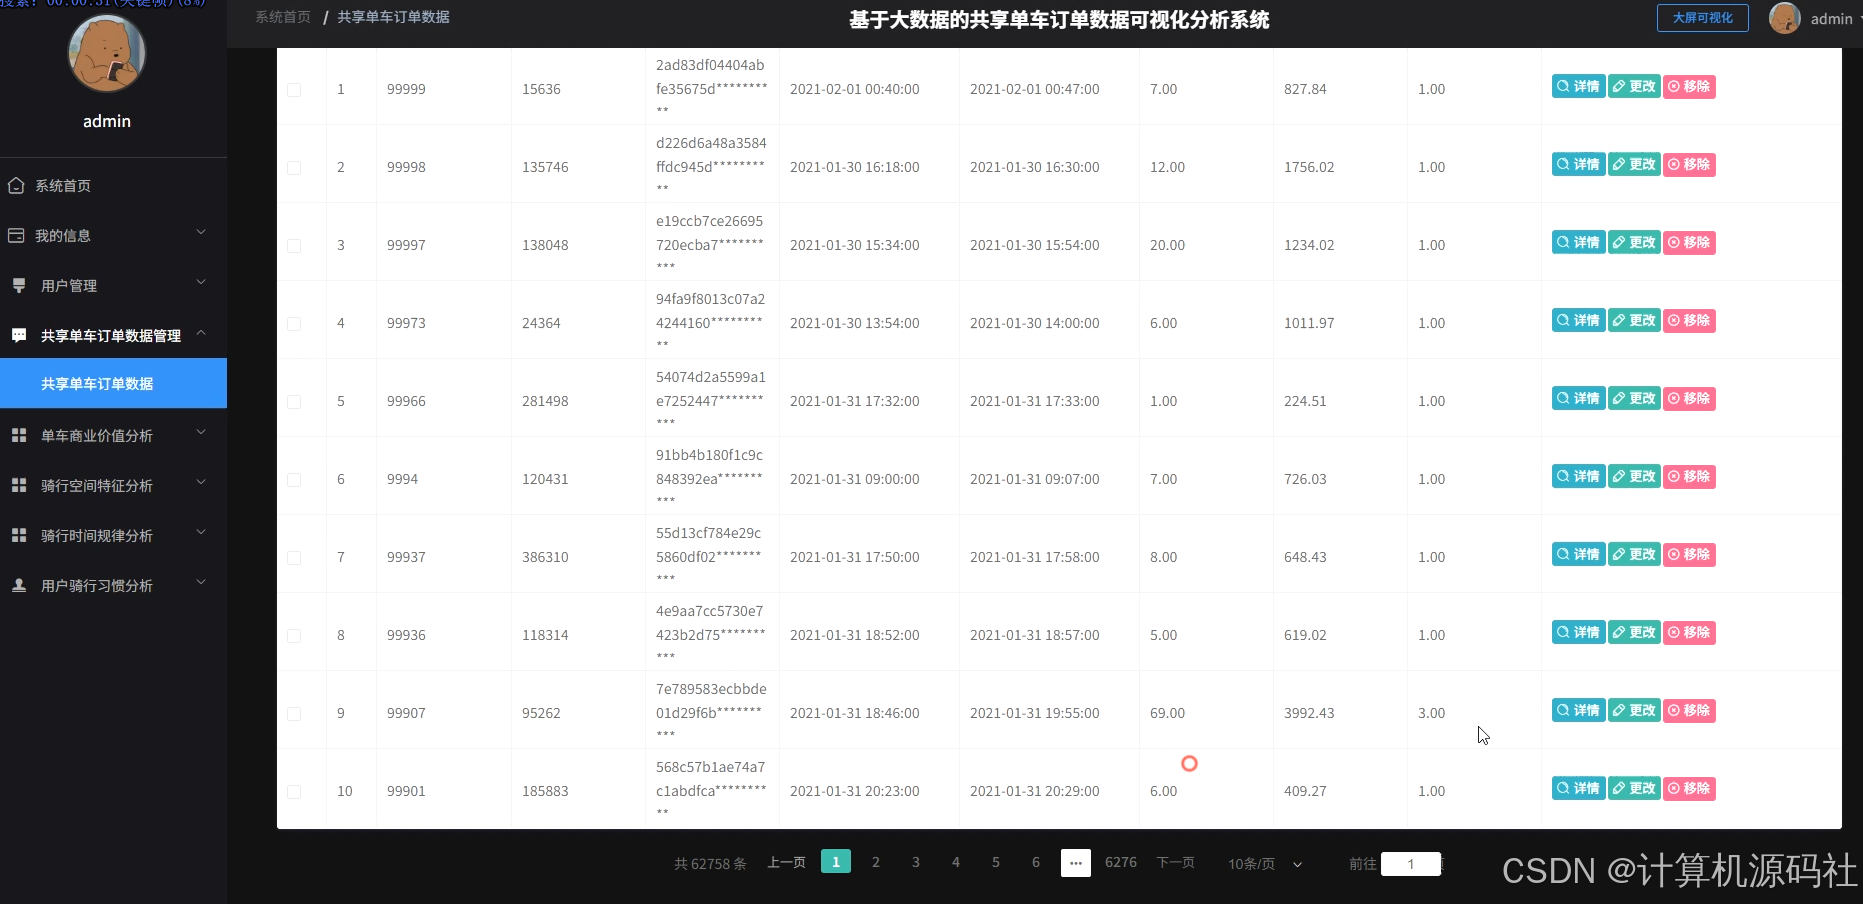The height and width of the screenshot is (904, 1863).
Task: Tick the row 9 checkbox
Action: pos(294,714)
